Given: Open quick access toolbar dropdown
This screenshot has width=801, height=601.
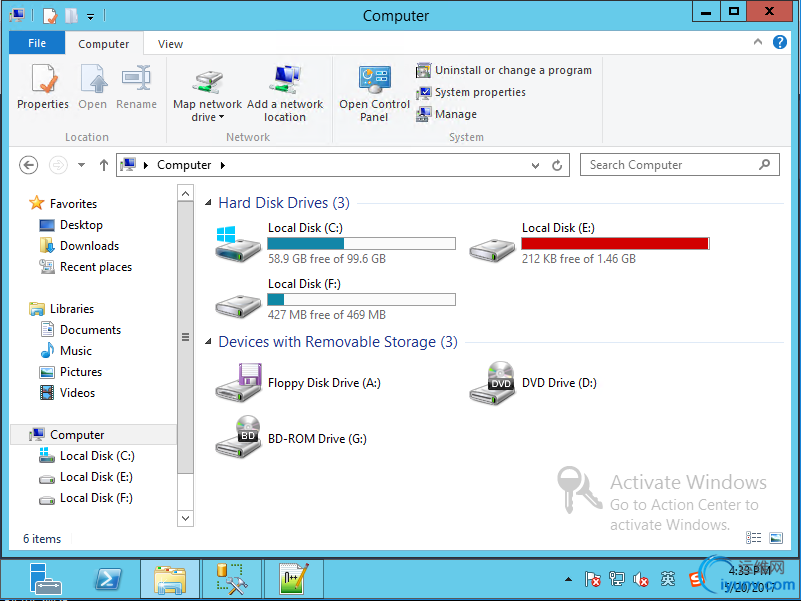Looking at the screenshot, I should point(90,17).
